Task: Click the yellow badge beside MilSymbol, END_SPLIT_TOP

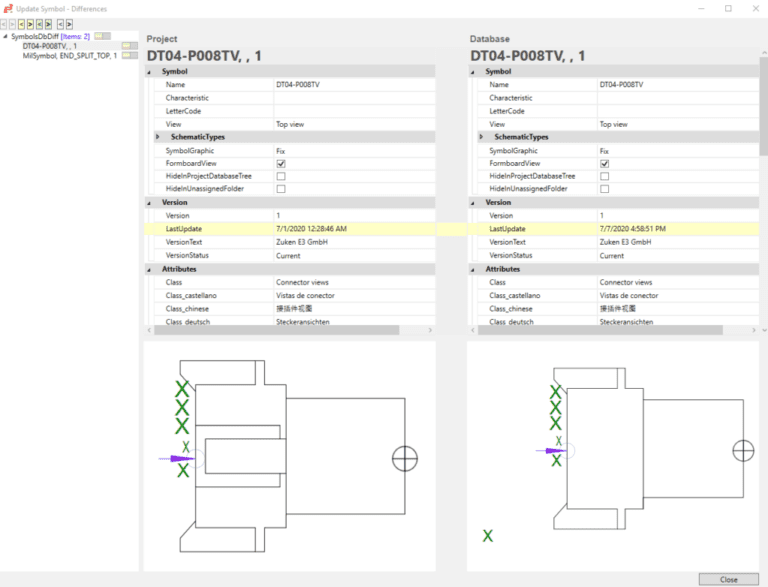Action: [129, 55]
